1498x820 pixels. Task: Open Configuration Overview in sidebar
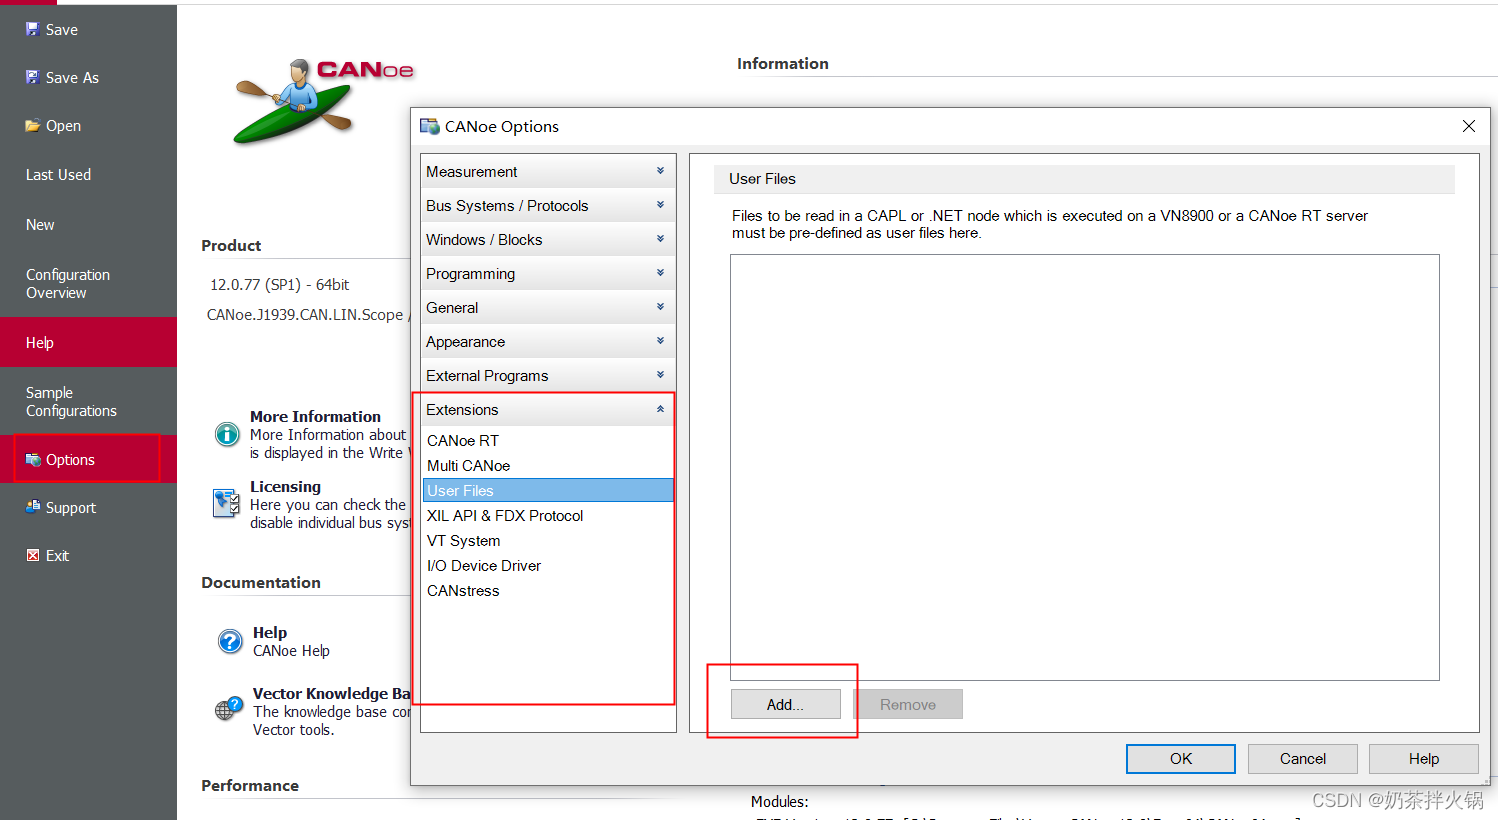(x=88, y=283)
